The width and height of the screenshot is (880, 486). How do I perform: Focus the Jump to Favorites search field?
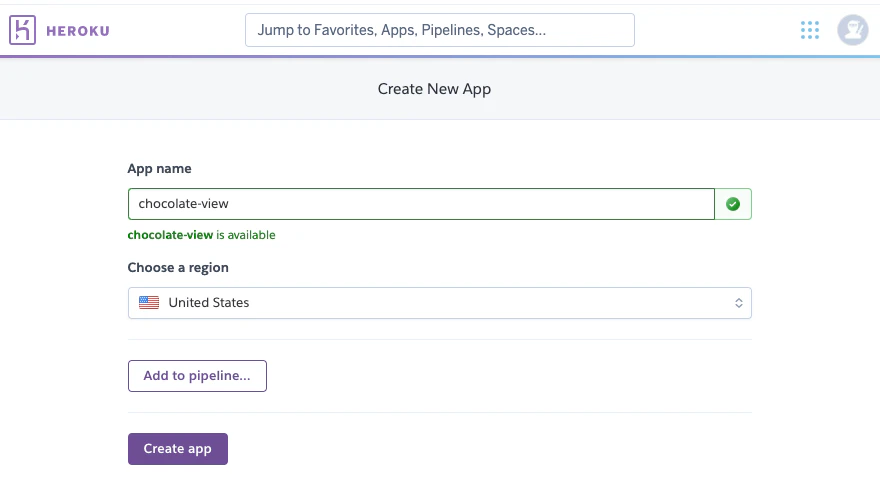440,30
